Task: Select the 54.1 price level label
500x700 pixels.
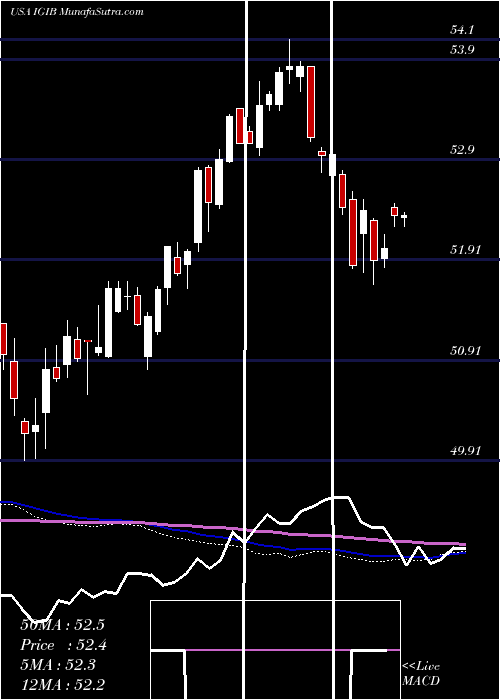Action: (462, 30)
